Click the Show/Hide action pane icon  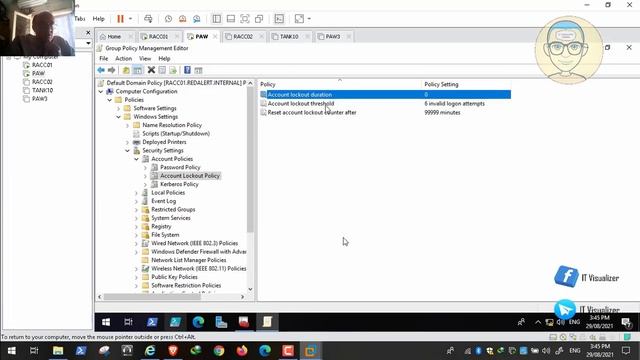point(198,70)
